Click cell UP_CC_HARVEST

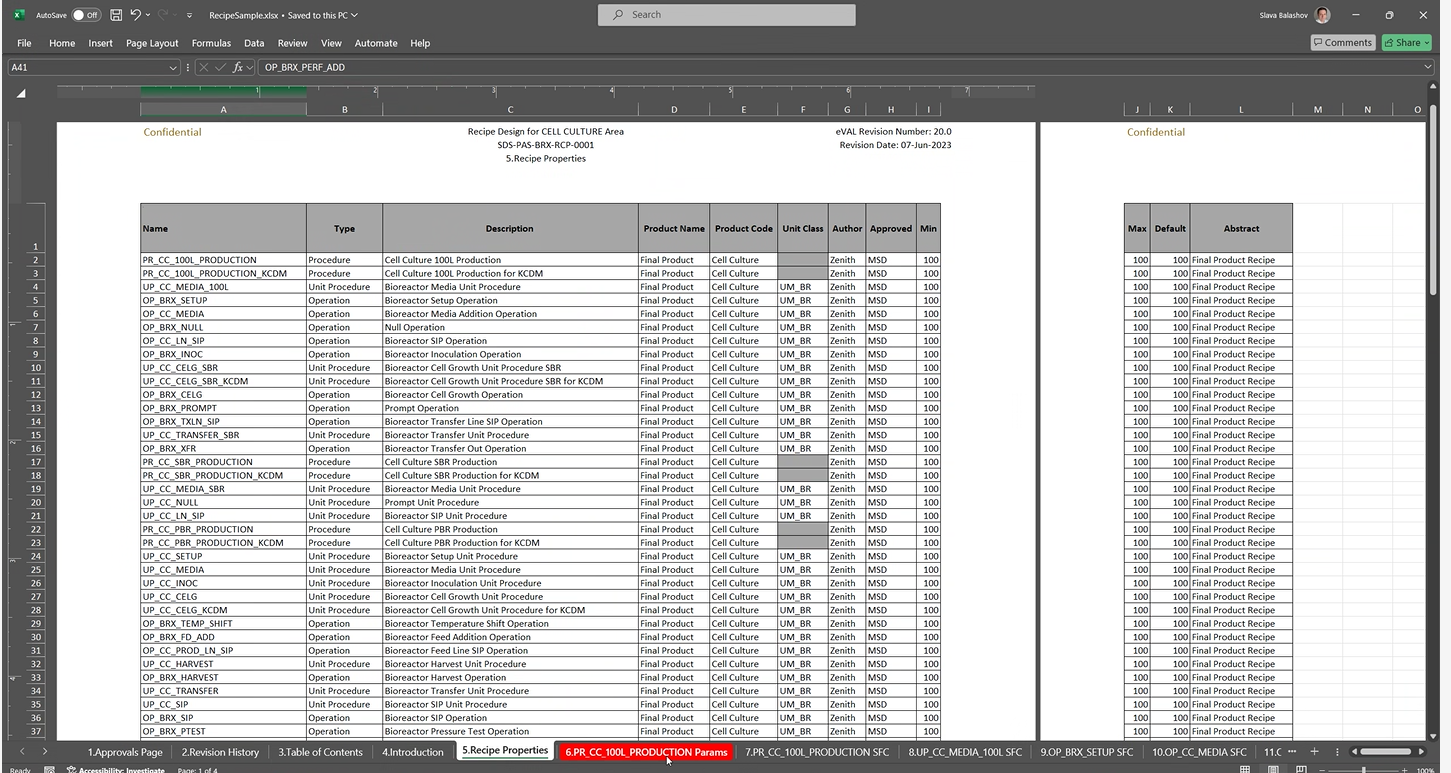click(x=223, y=664)
